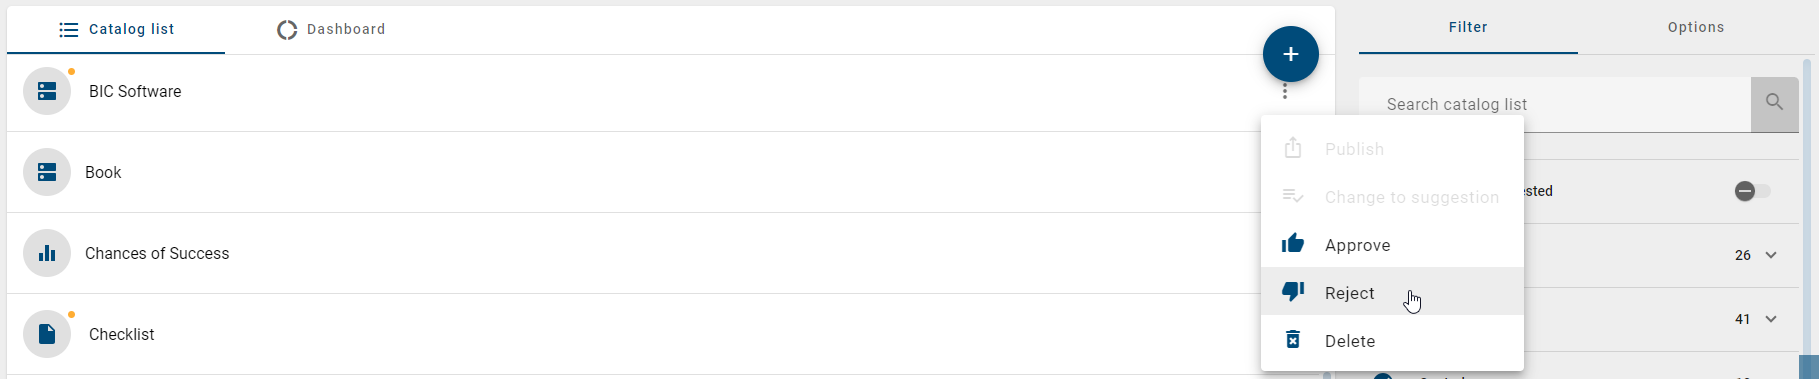This screenshot has width=1819, height=379.
Task: Click the search magnifier icon
Action: pyautogui.click(x=1774, y=103)
